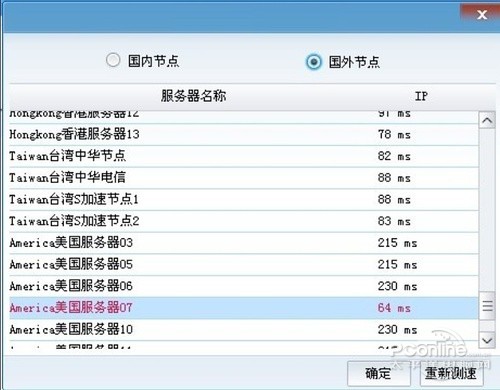Select Hongkong香港服务器13 server row
Screen dimensions: 500x390
pos(244,135)
